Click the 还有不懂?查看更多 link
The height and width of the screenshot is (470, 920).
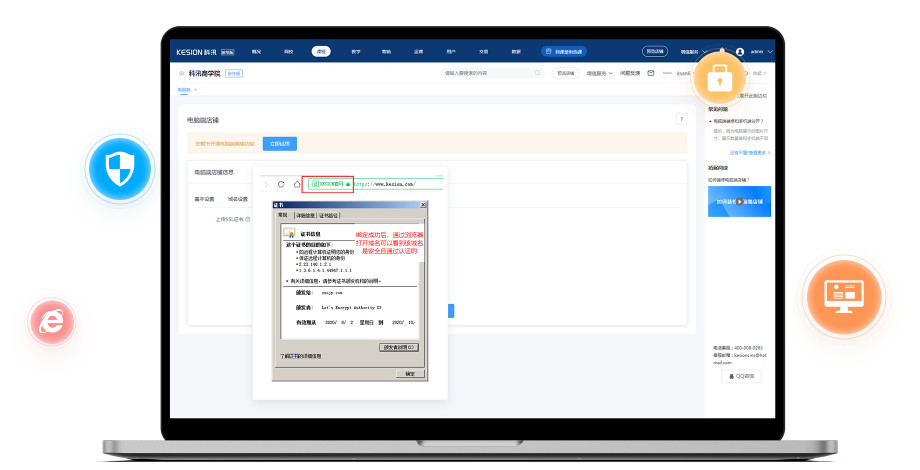click(x=750, y=153)
